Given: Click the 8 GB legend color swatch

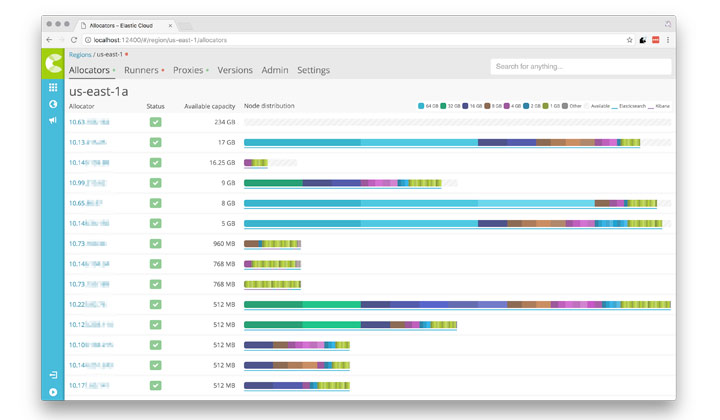Looking at the screenshot, I should tap(487, 106).
